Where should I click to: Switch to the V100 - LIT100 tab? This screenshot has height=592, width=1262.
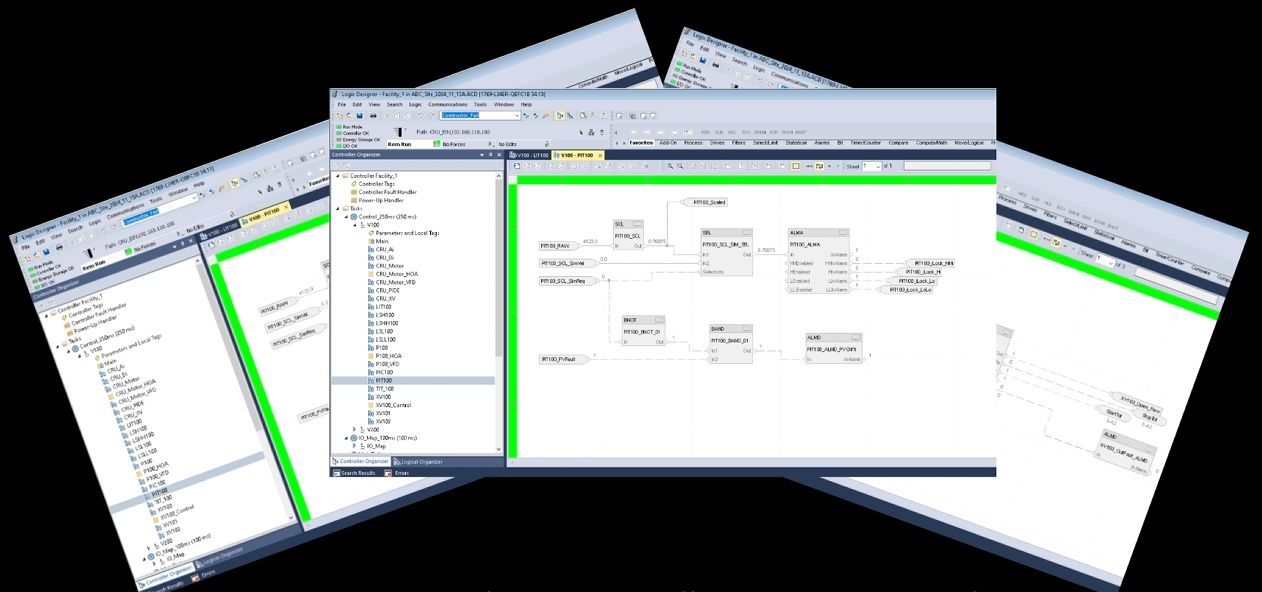click(x=530, y=155)
